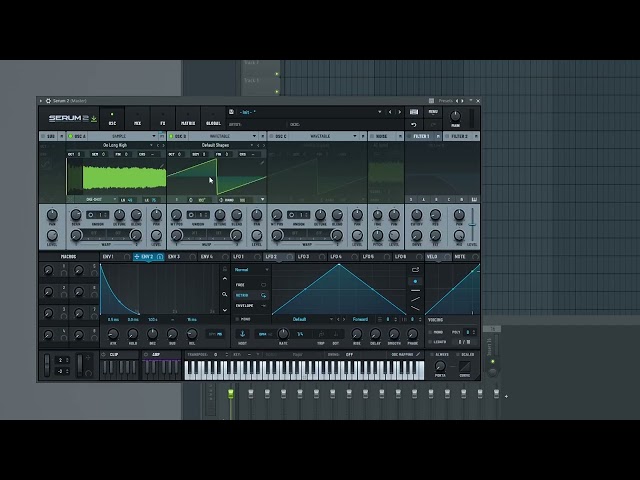This screenshot has height=480, width=640.
Task: Open the preset browser icon
Action: (414, 112)
